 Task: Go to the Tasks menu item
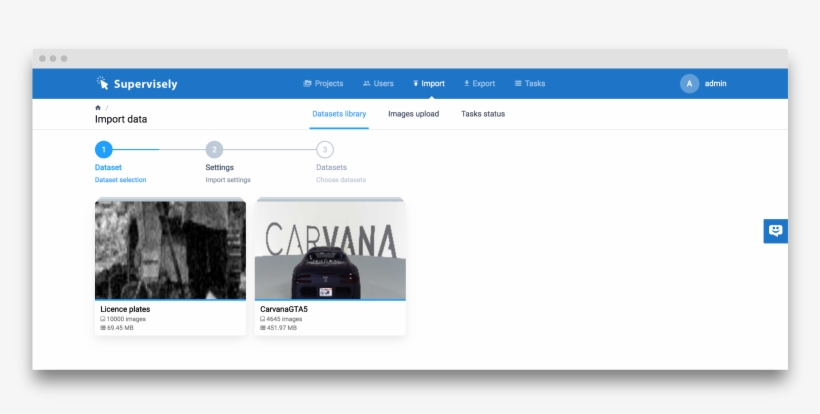530,84
